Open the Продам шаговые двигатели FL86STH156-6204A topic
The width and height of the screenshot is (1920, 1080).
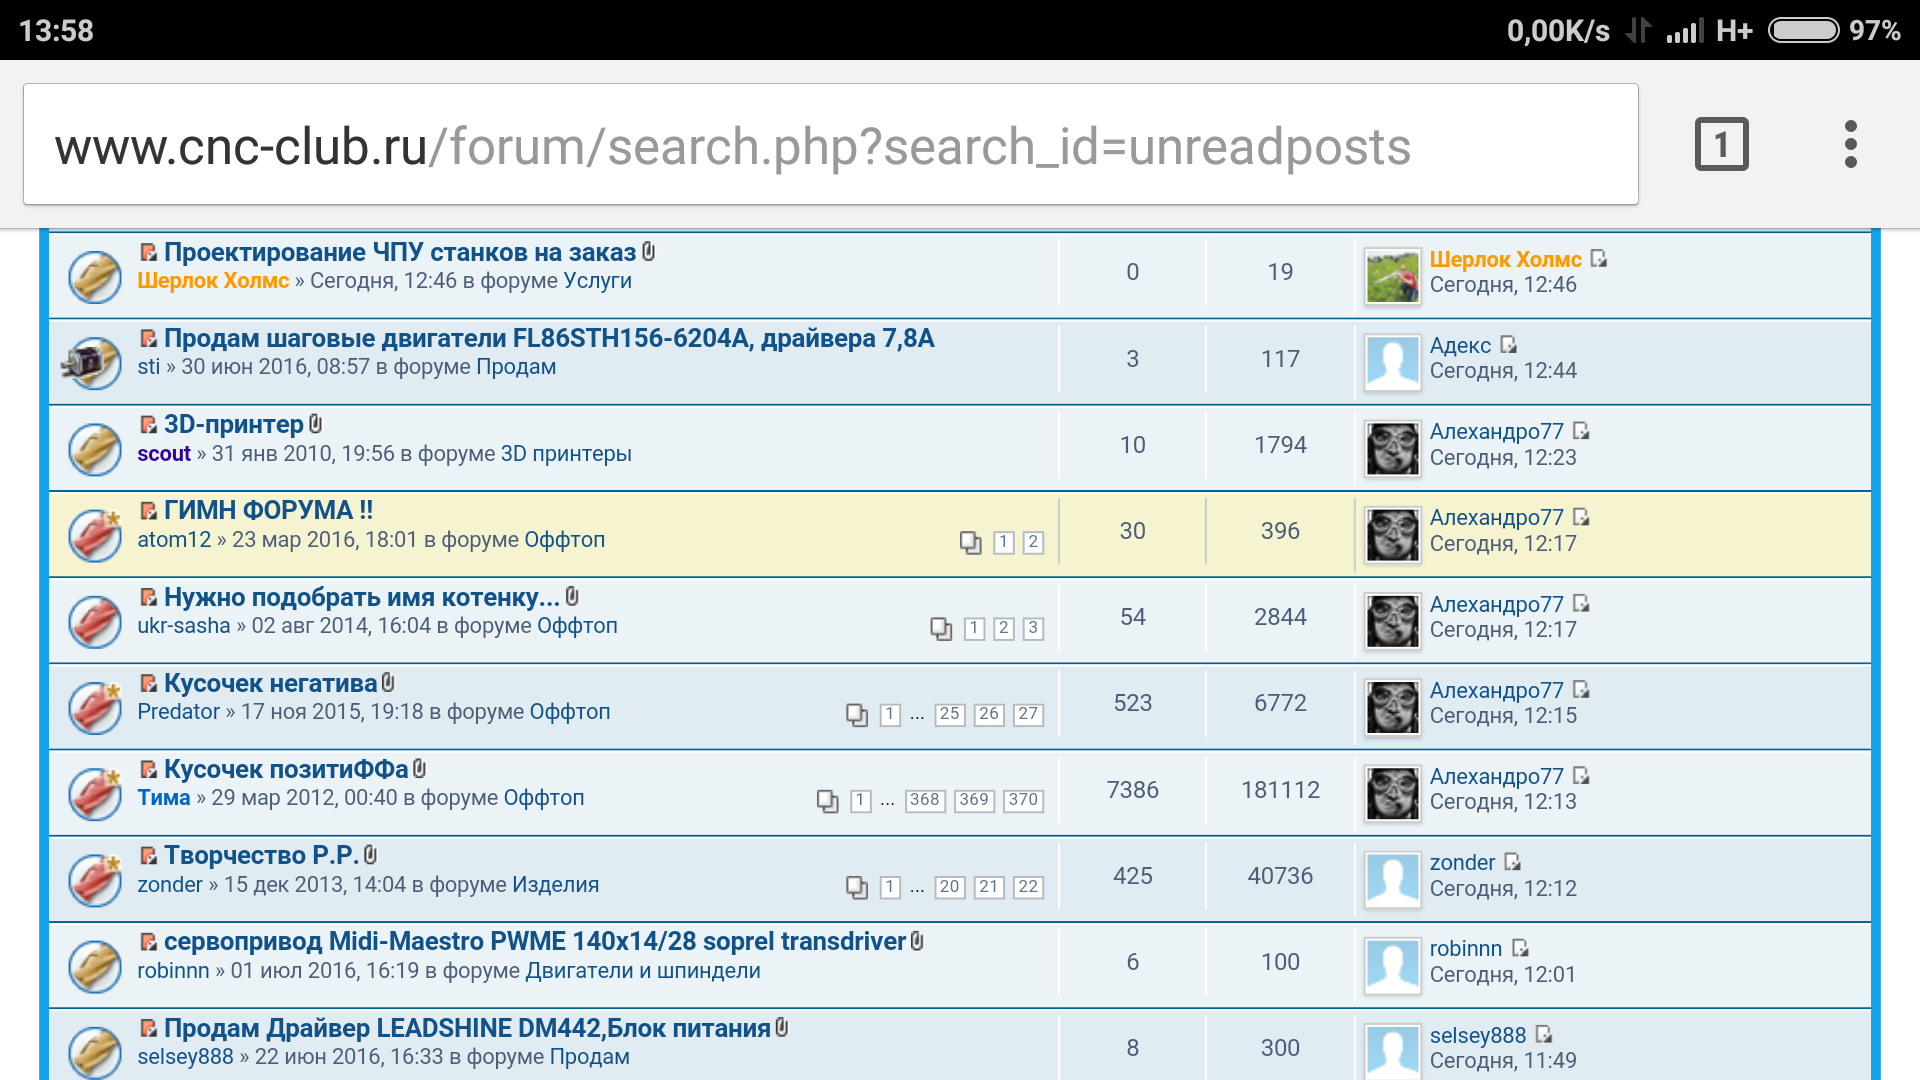click(x=548, y=338)
